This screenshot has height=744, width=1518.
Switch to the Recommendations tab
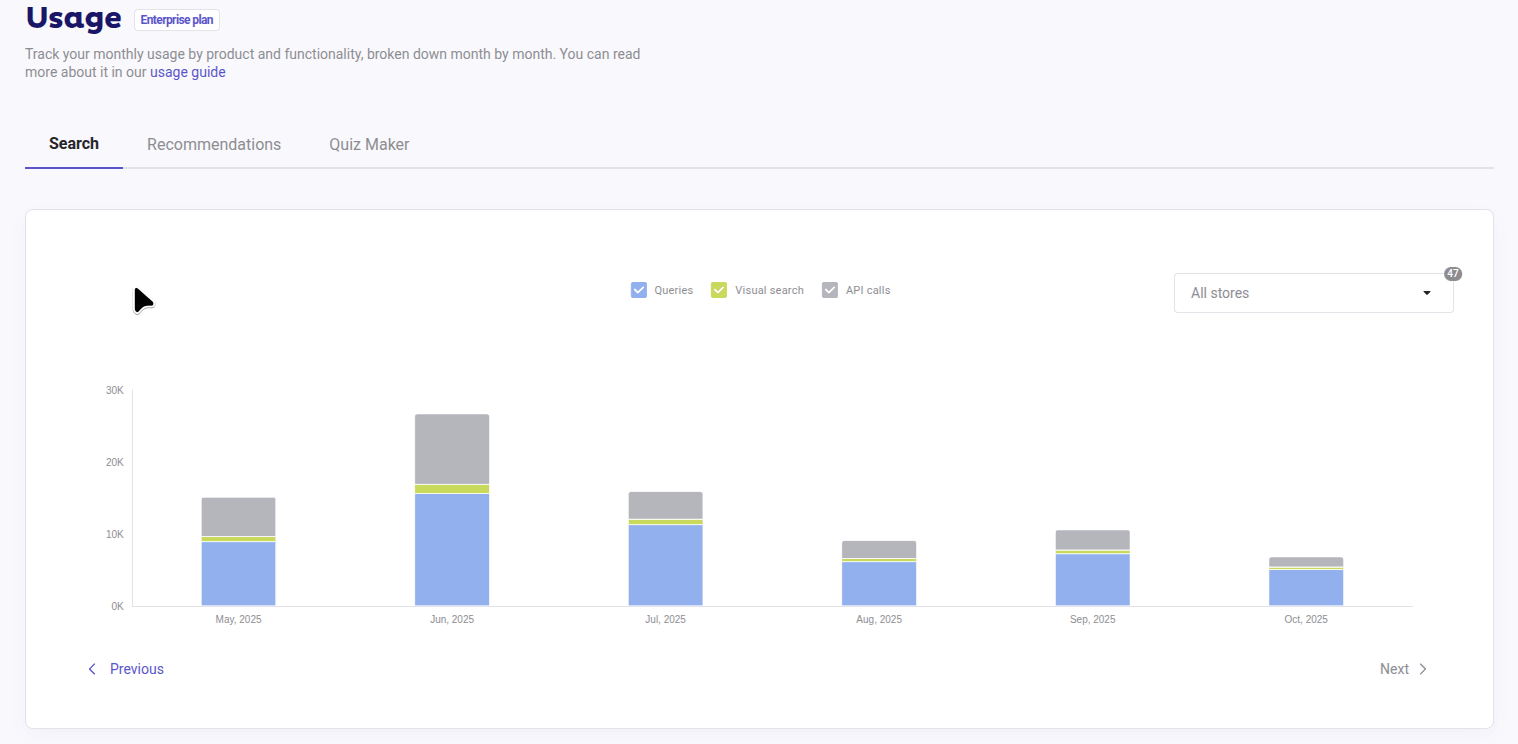[x=214, y=144]
